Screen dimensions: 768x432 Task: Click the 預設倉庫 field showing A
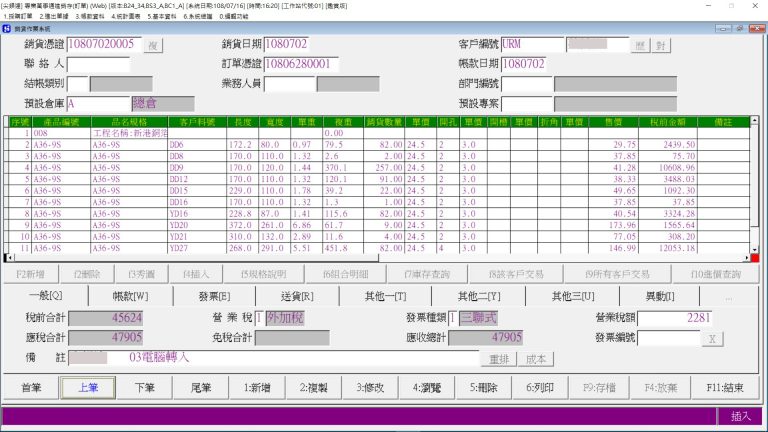(x=98, y=104)
